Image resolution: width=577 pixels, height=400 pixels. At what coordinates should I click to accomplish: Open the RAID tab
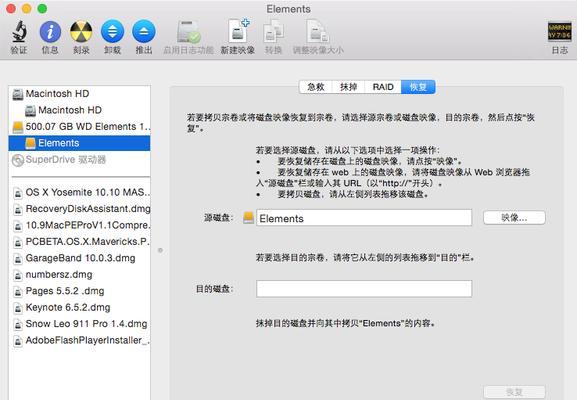tap(383, 87)
